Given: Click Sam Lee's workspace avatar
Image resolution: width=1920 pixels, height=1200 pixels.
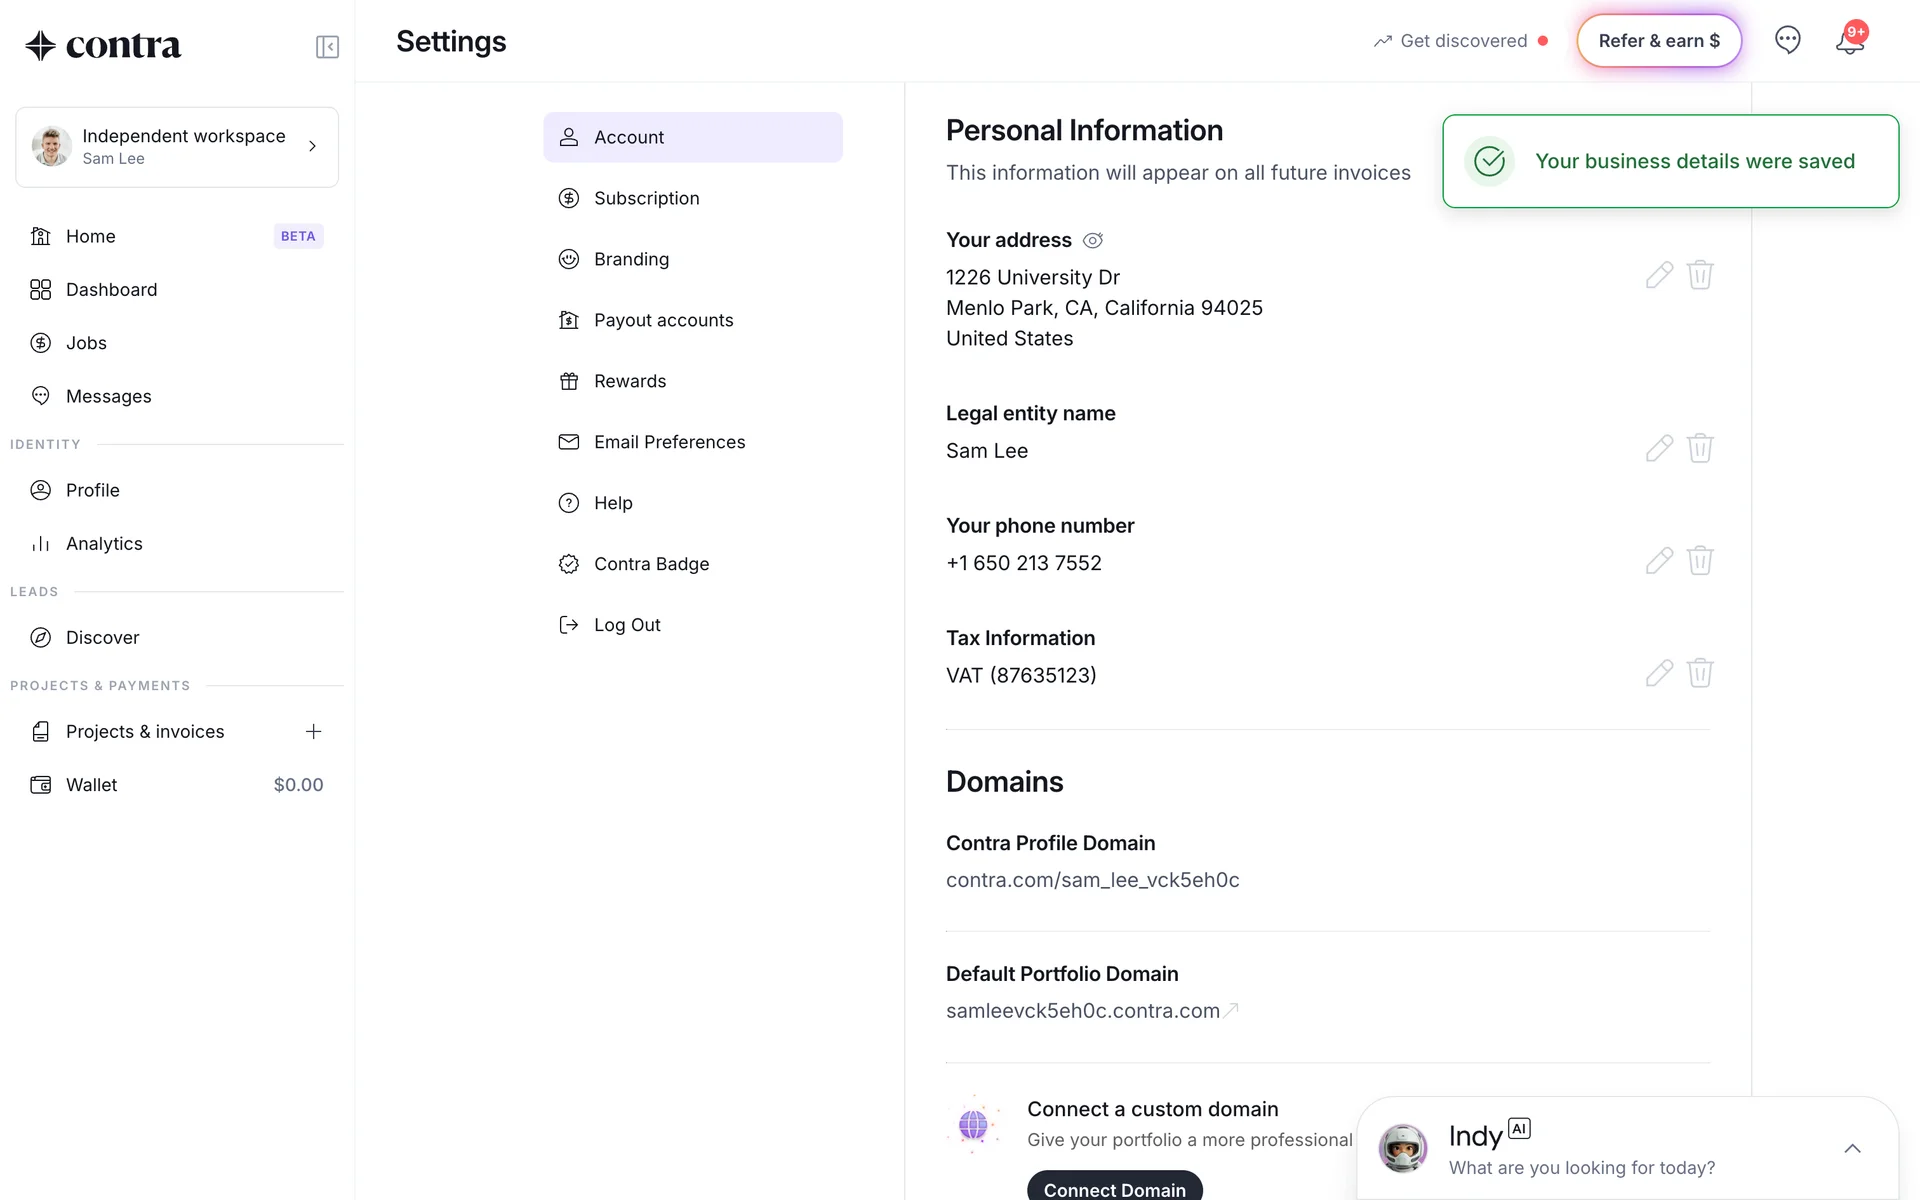Looking at the screenshot, I should tap(51, 147).
